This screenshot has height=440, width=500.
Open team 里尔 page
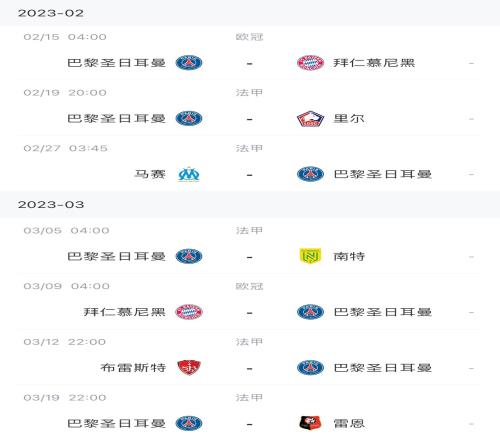[349, 119]
